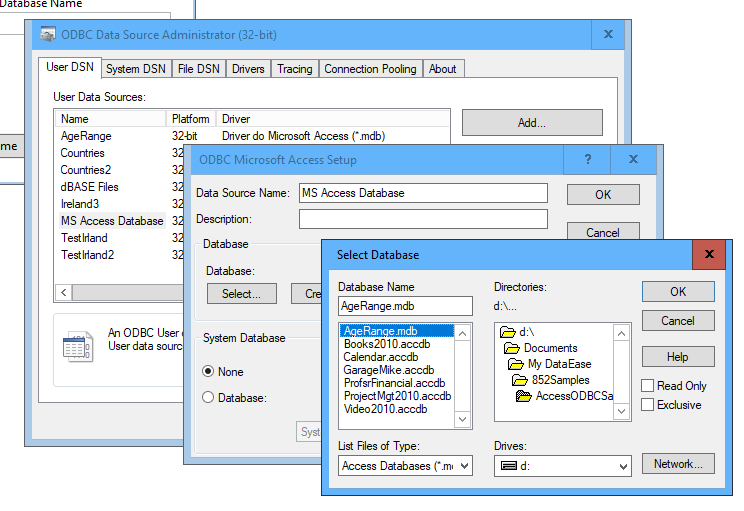Screen dimensions: 744x511
Task: Close the ODBC Data Source Administrator window
Action: (608, 34)
